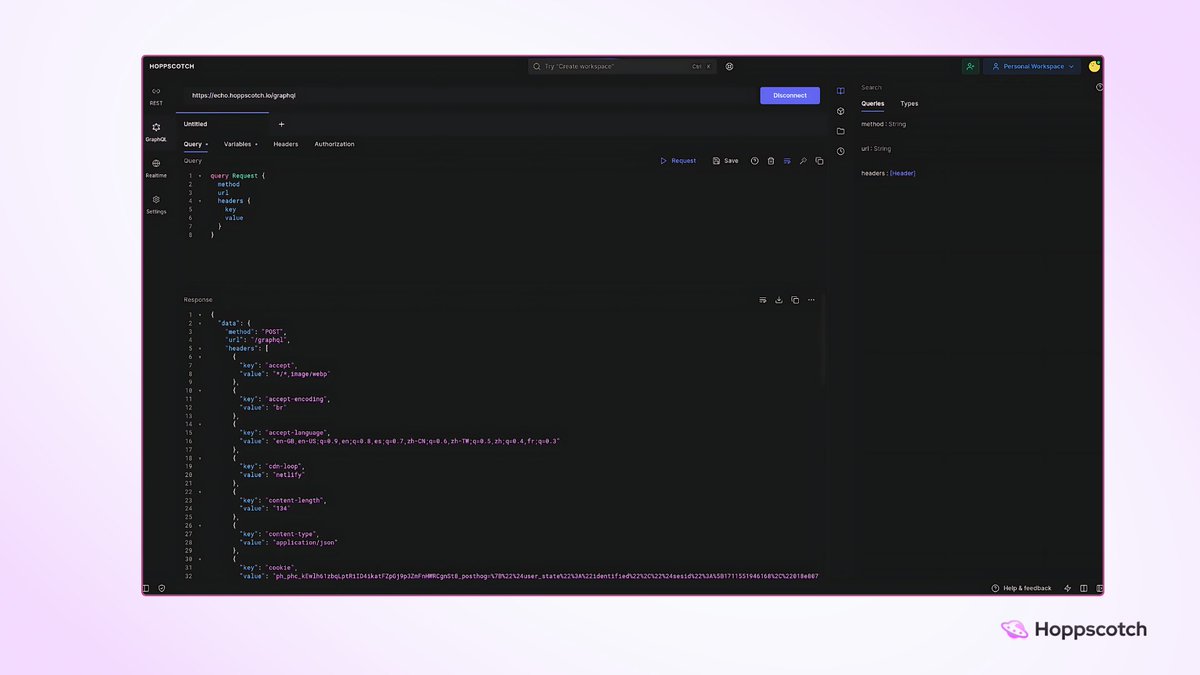
Task: Toggle line wrap in response panel
Action: point(763,300)
